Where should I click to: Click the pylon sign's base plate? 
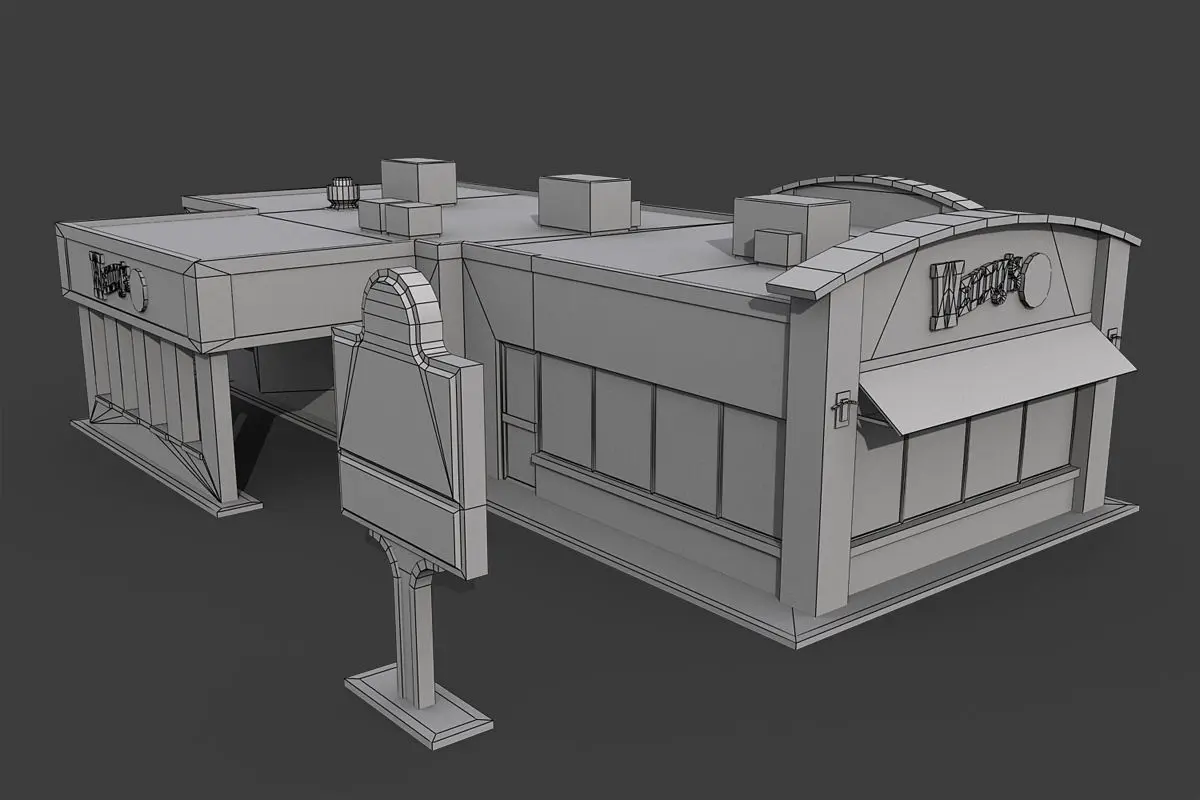(x=419, y=707)
